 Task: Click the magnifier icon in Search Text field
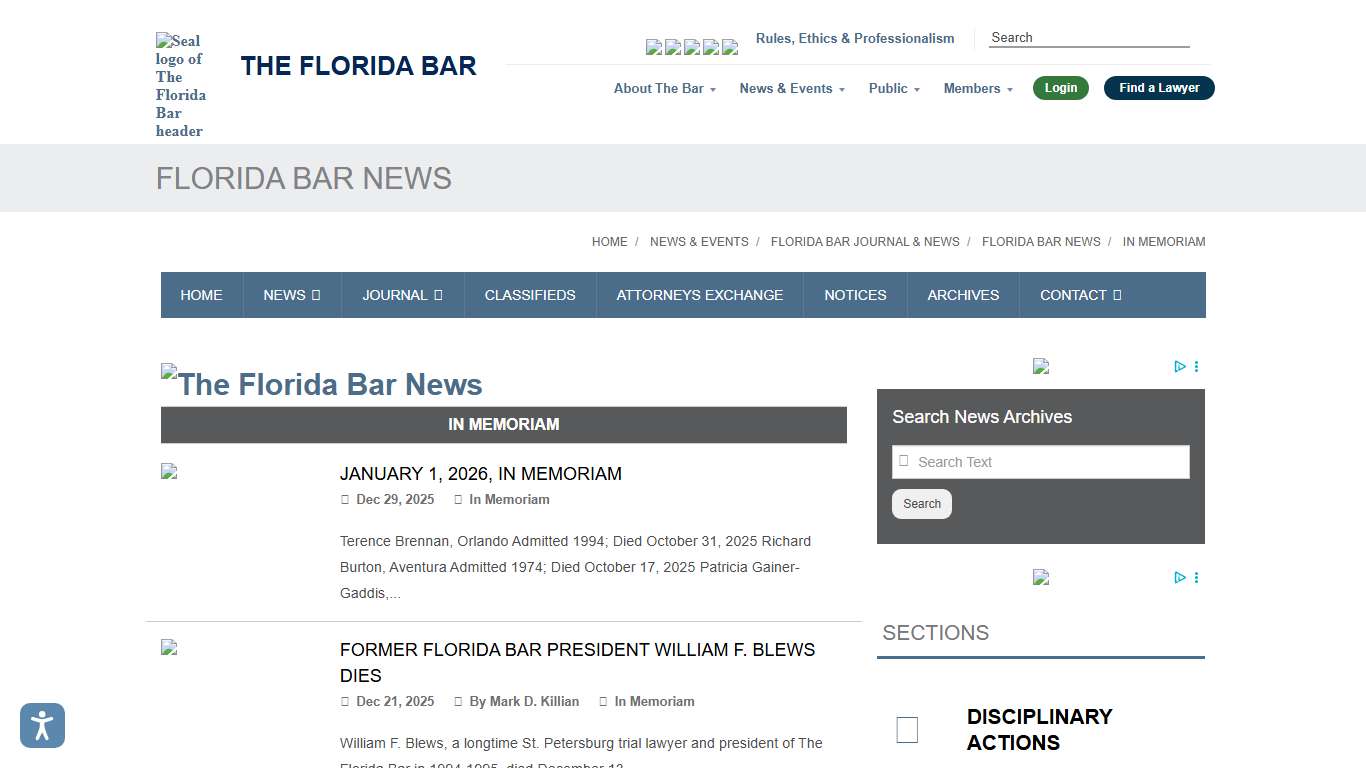904,461
